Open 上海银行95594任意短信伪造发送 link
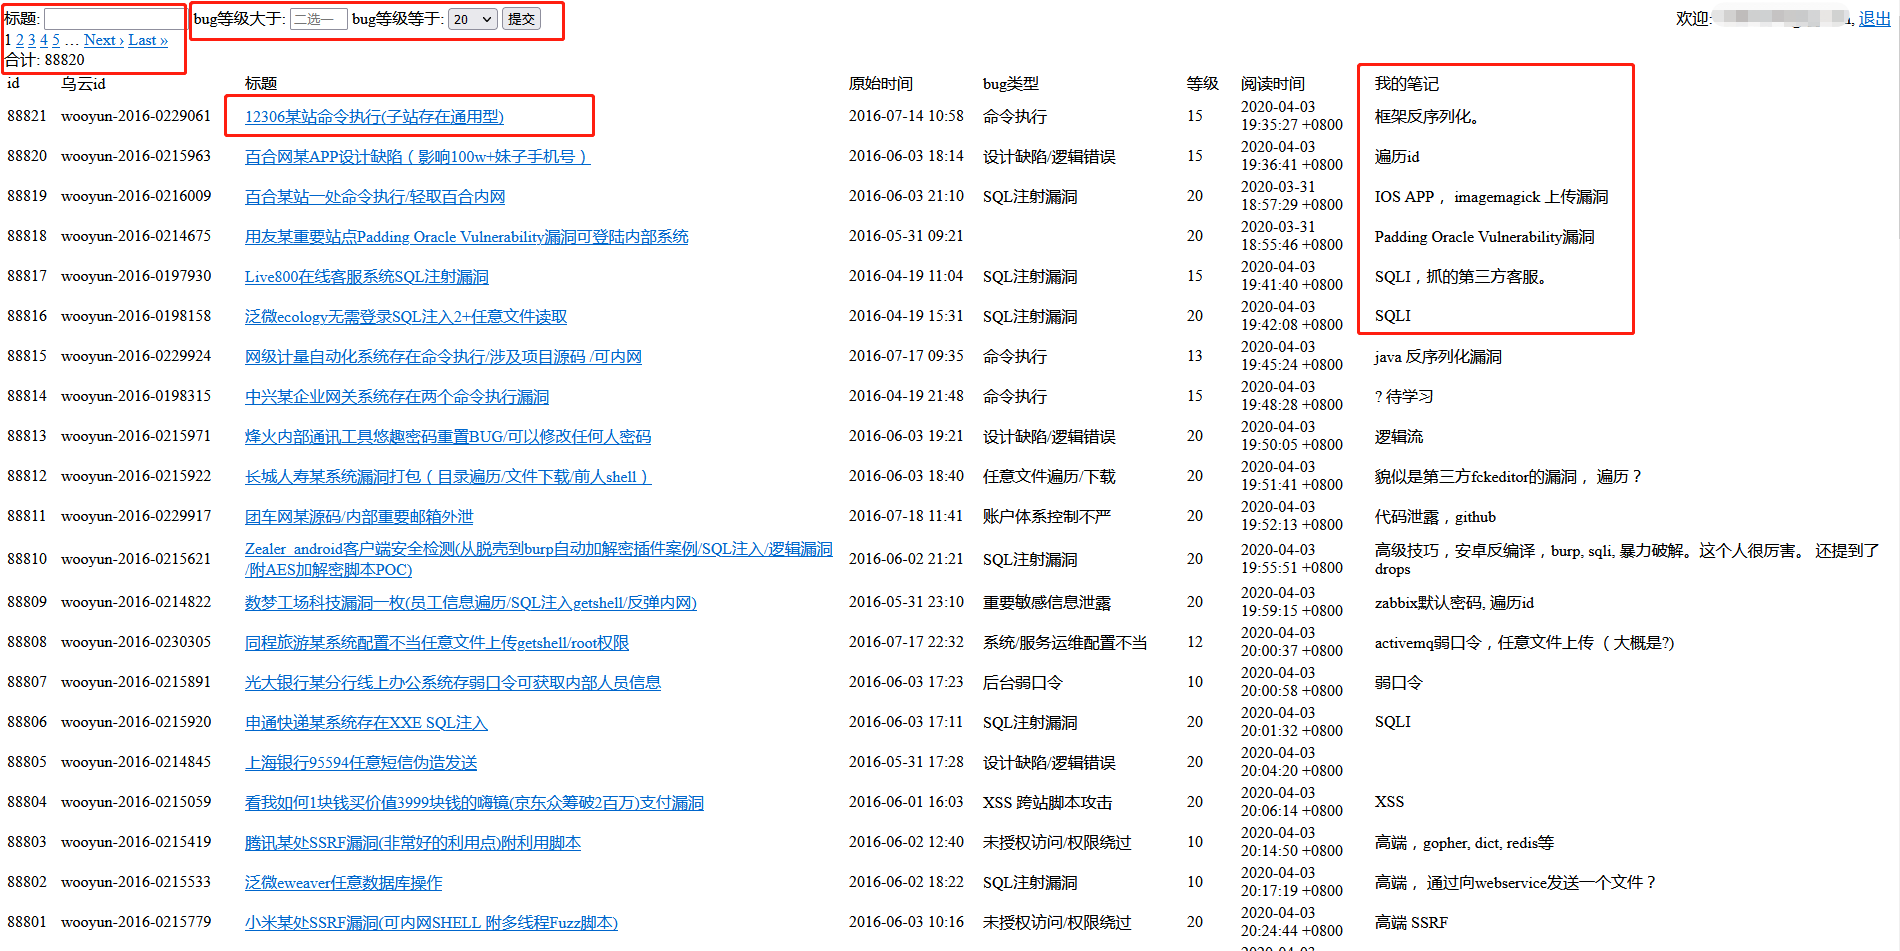Screen dimensions: 1900x951 pyautogui.click(x=361, y=763)
